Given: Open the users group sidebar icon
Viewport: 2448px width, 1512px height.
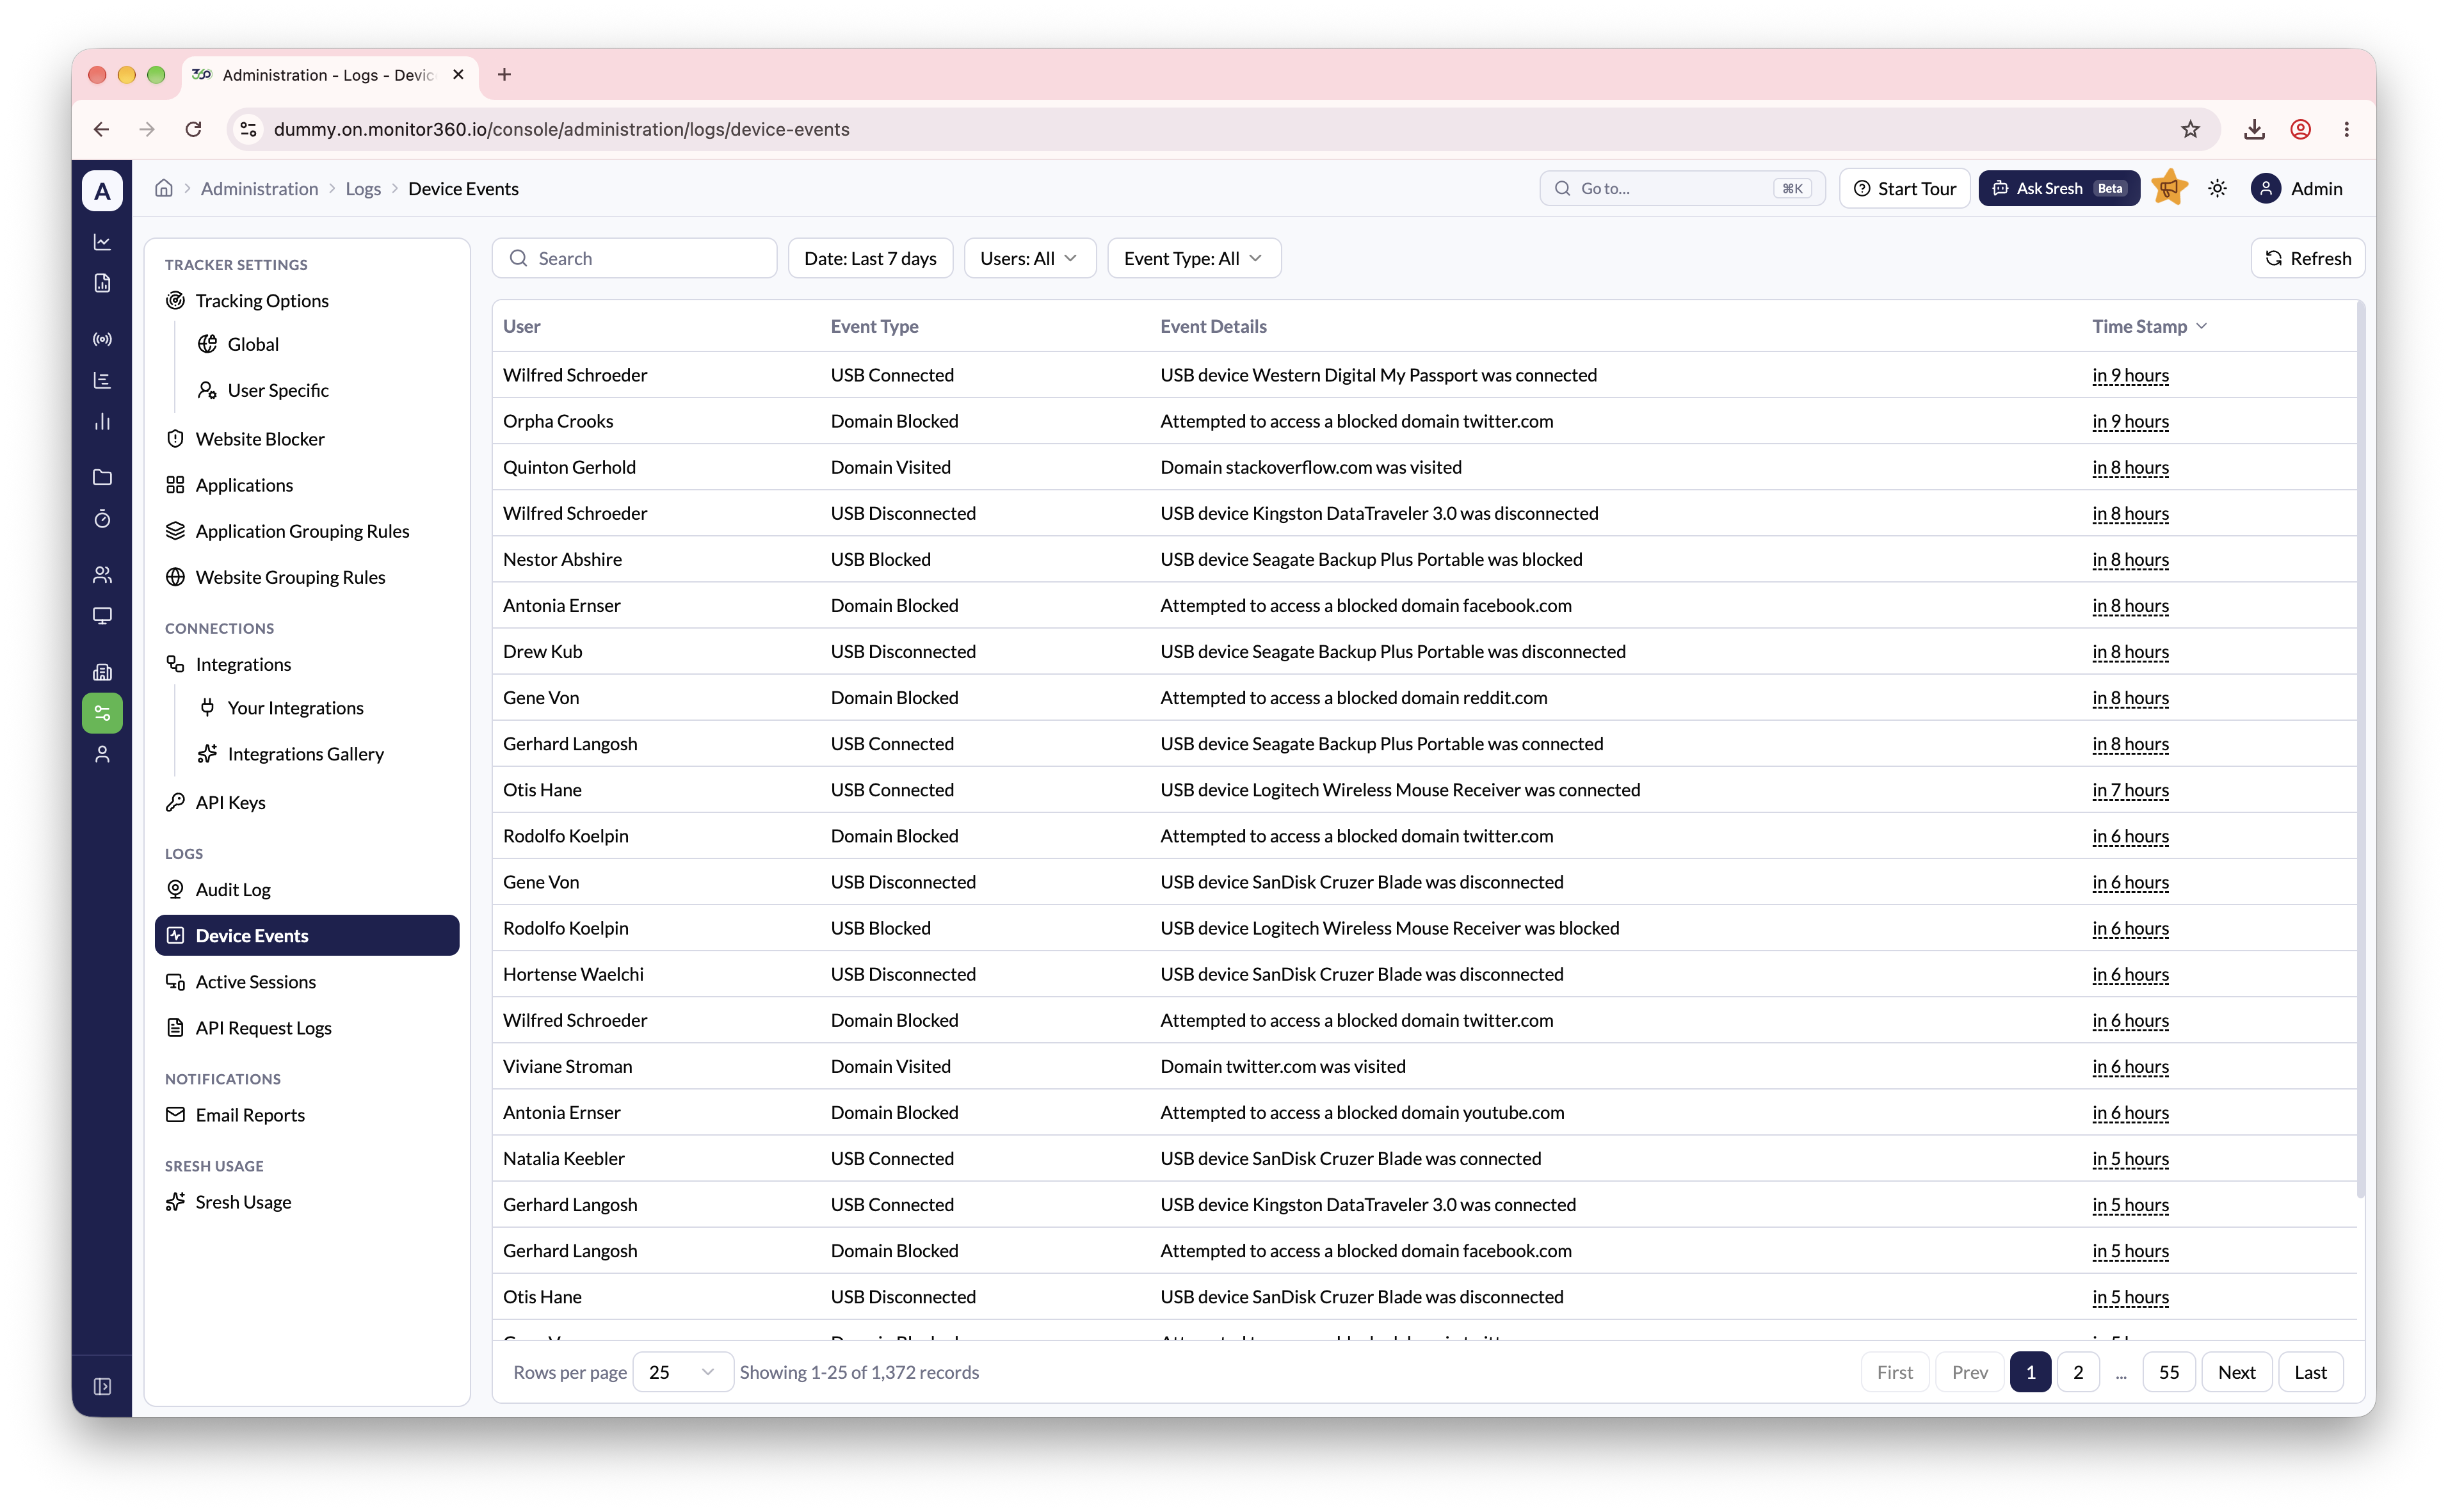Looking at the screenshot, I should coord(102,574).
